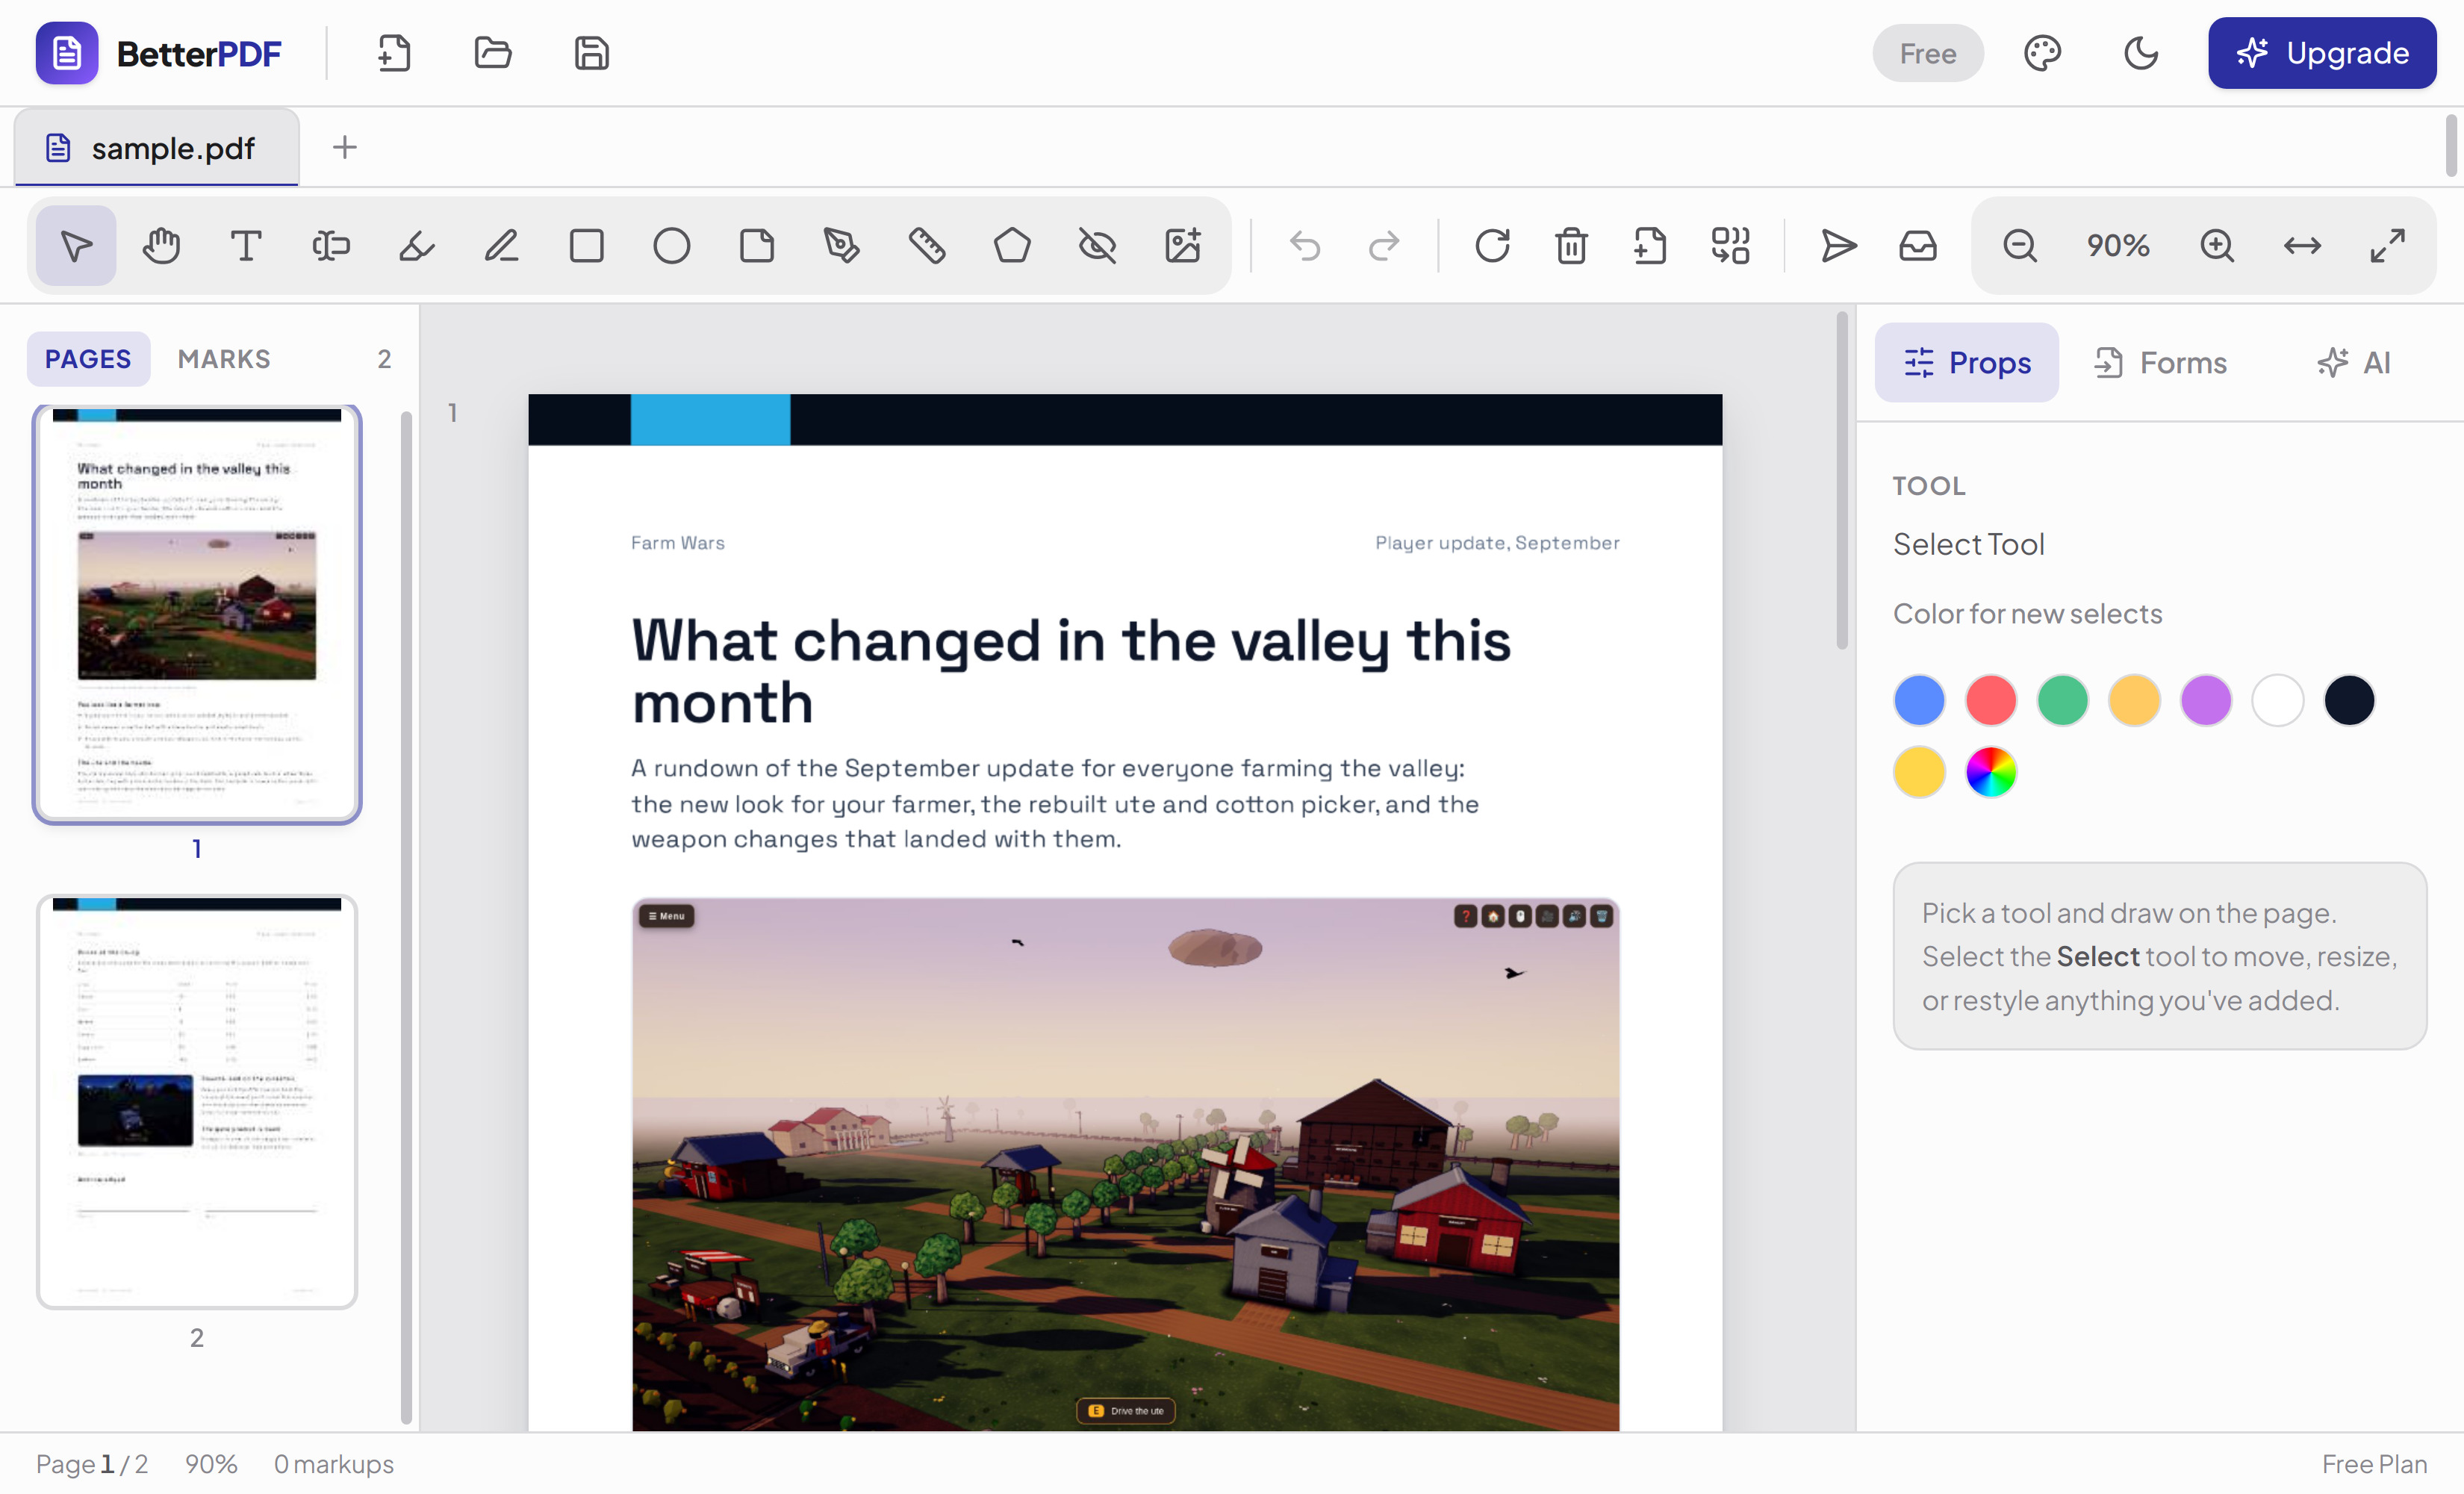Screen dimensions: 2464x1494
Task: Click the Redo arrow
Action: point(1384,245)
